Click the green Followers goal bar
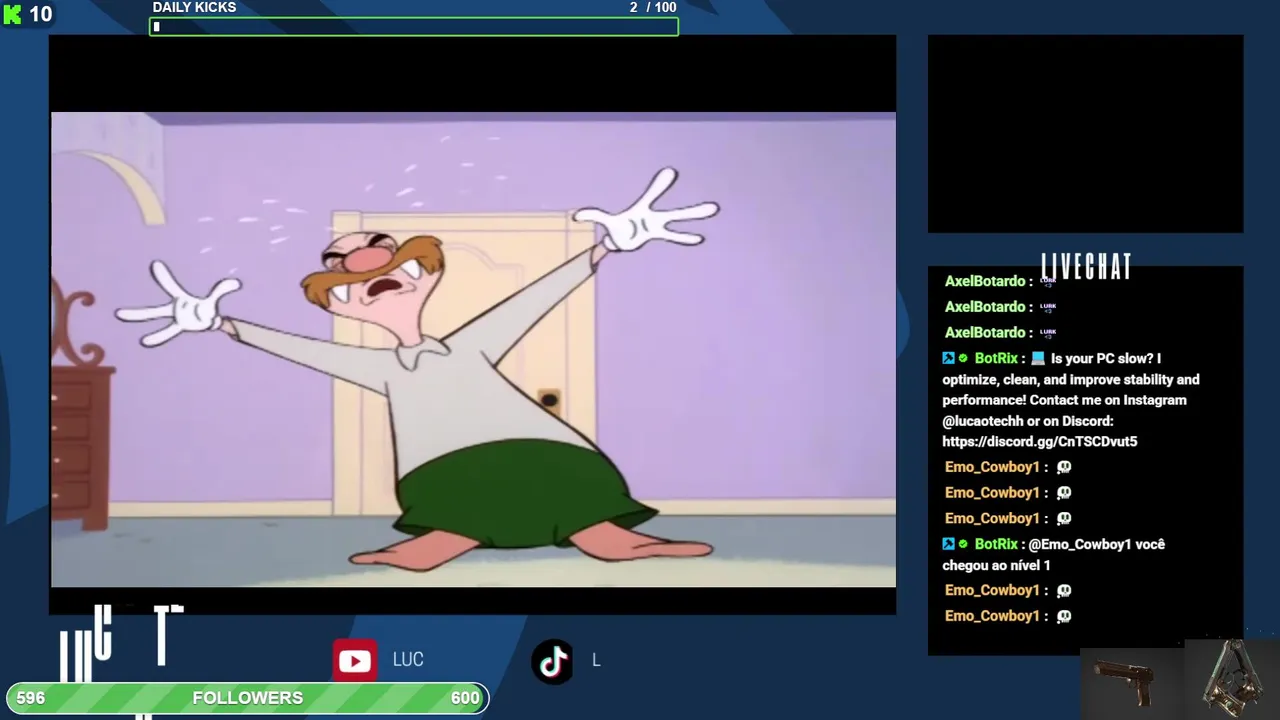Image resolution: width=1280 pixels, height=720 pixels. coord(248,698)
